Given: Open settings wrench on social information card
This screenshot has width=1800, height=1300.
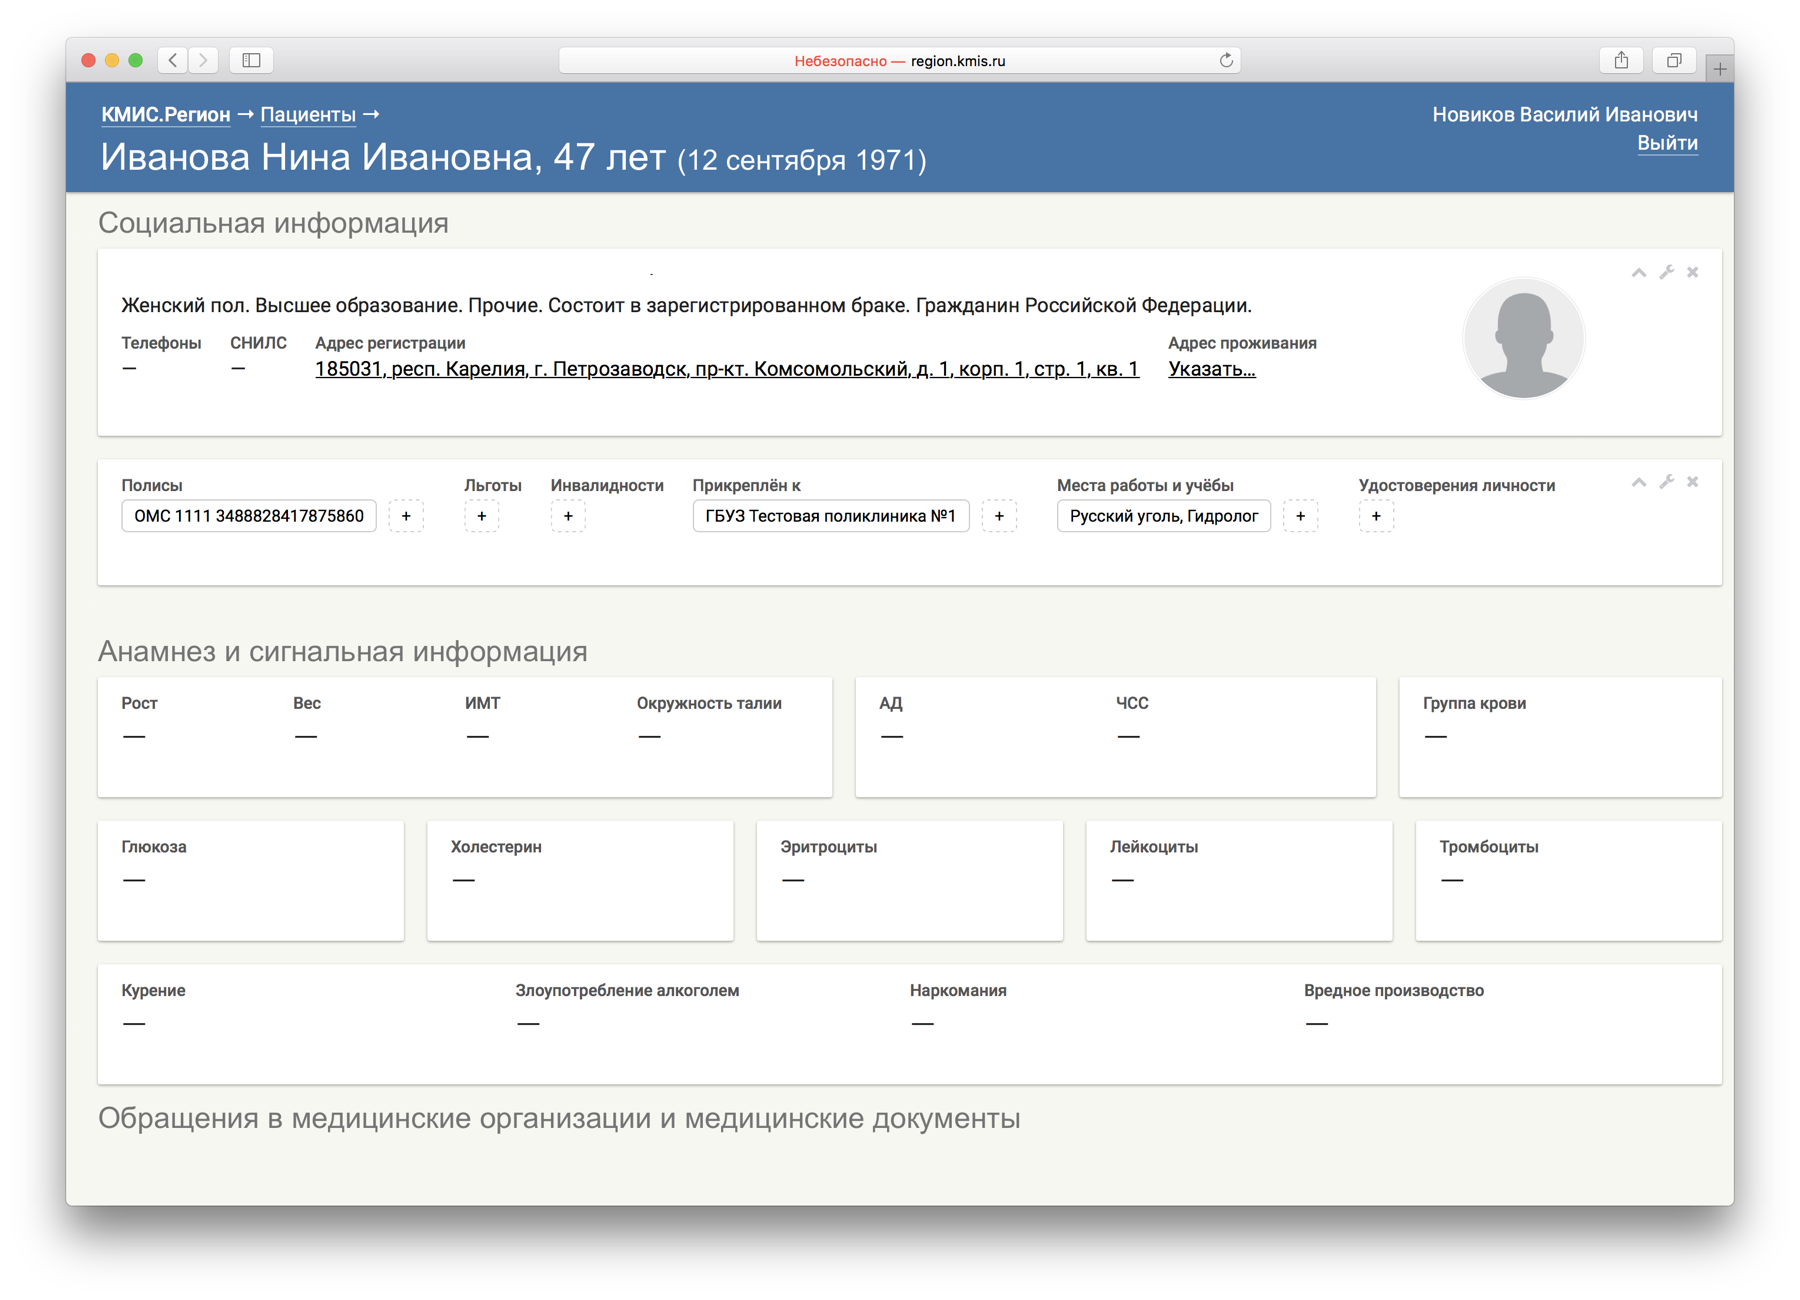Looking at the screenshot, I should coord(1666,273).
